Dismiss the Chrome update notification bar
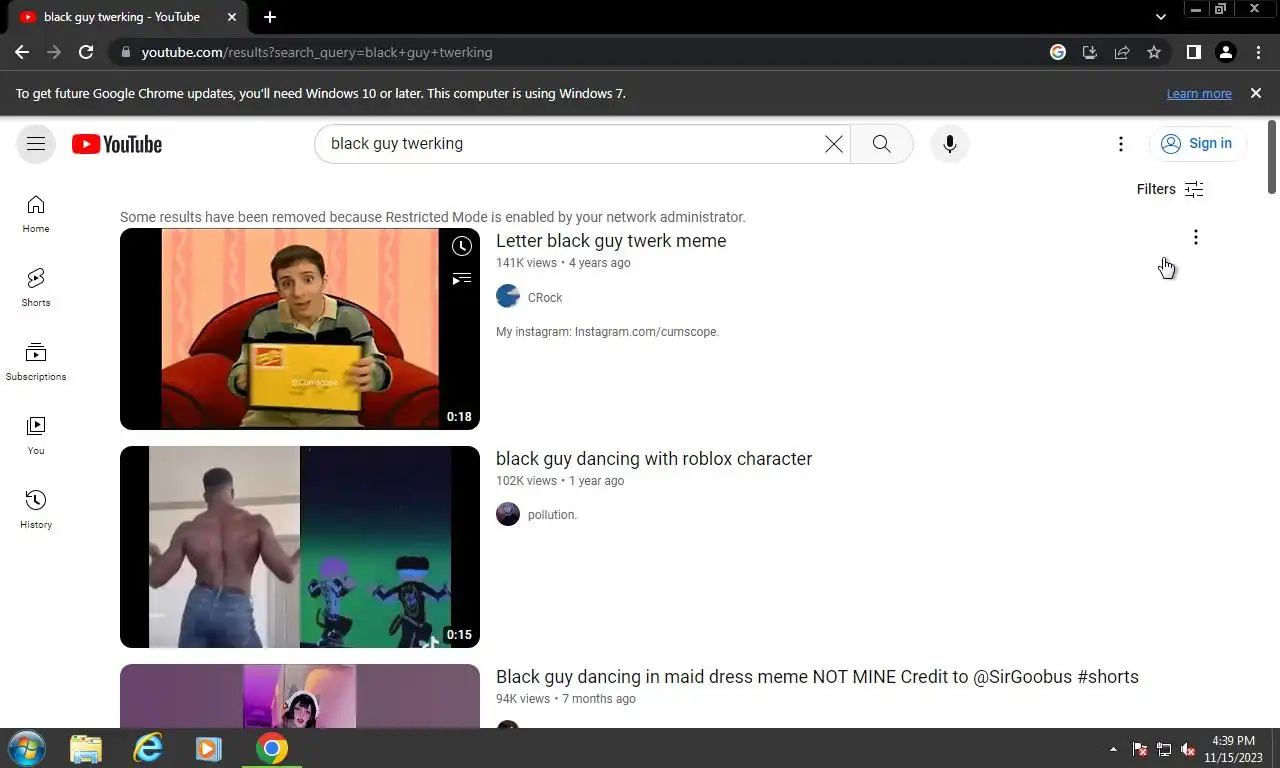The width and height of the screenshot is (1280, 768). 1256,93
